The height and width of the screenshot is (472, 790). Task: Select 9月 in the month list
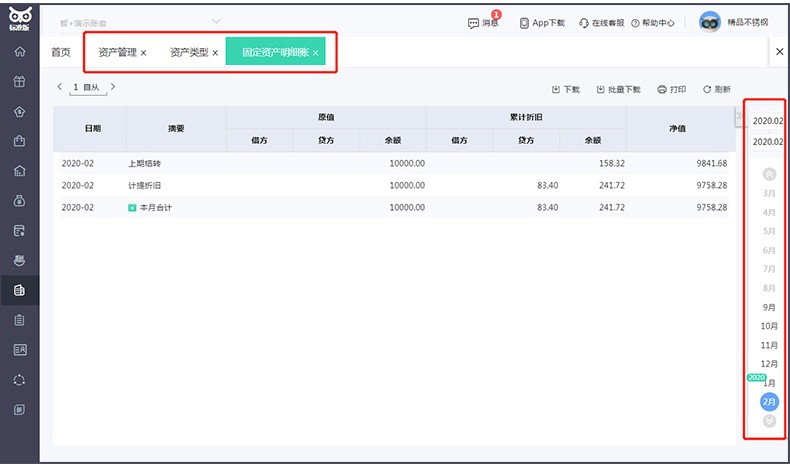(769, 307)
